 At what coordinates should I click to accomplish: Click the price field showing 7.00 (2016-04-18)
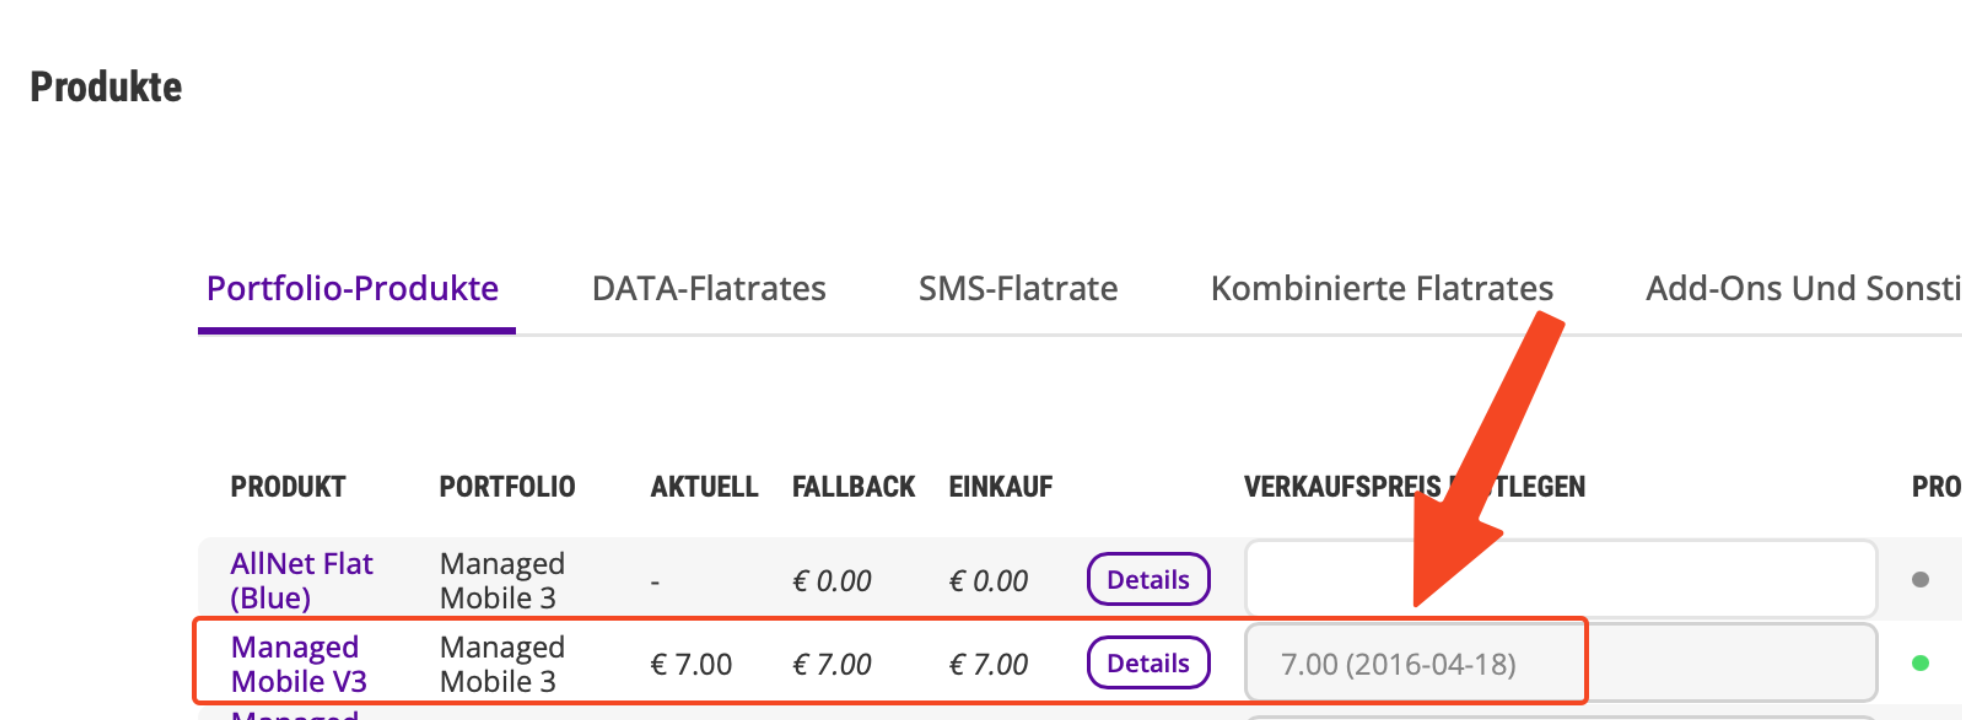click(x=1560, y=664)
